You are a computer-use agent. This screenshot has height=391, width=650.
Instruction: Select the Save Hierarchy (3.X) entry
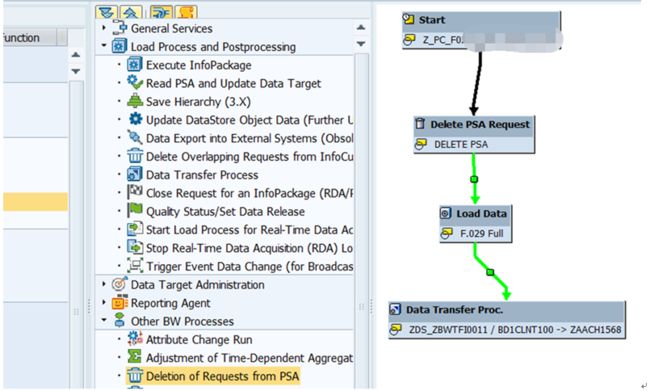tap(198, 102)
